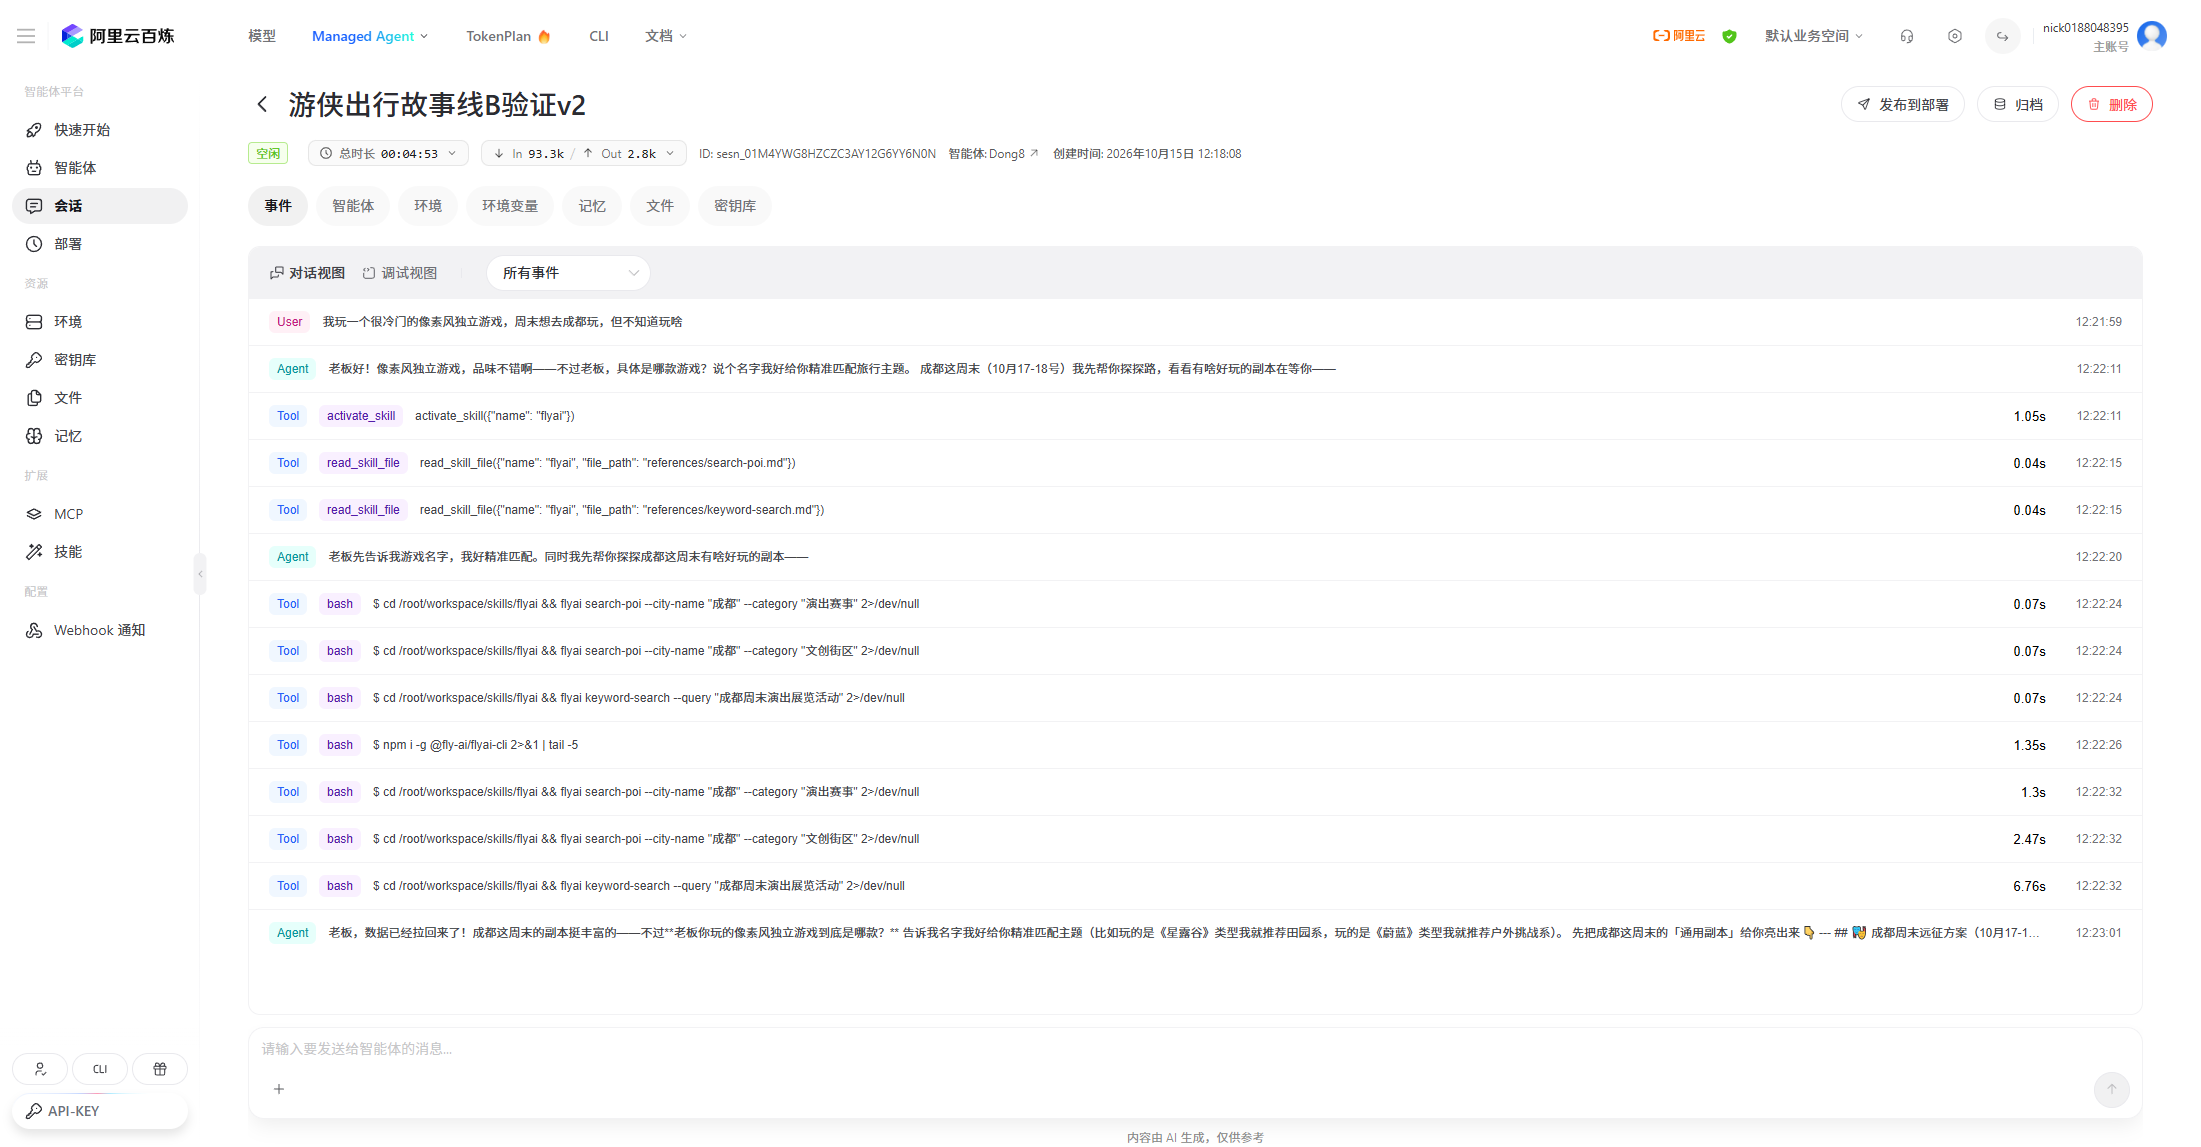Expand the 所有事件 filter dropdown
The height and width of the screenshot is (1147, 2201).
[x=568, y=273]
